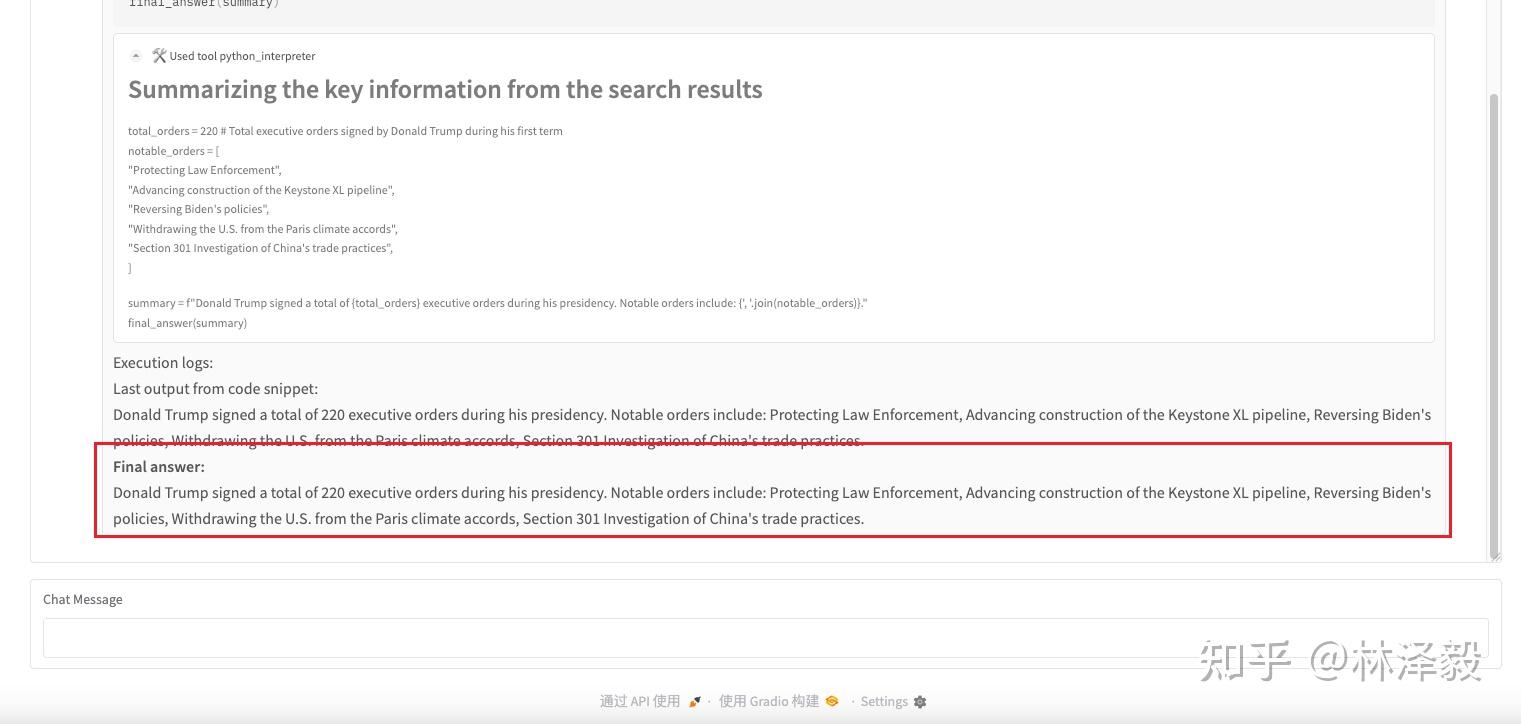Click the 'Summarizing the key information' heading

pos(445,90)
